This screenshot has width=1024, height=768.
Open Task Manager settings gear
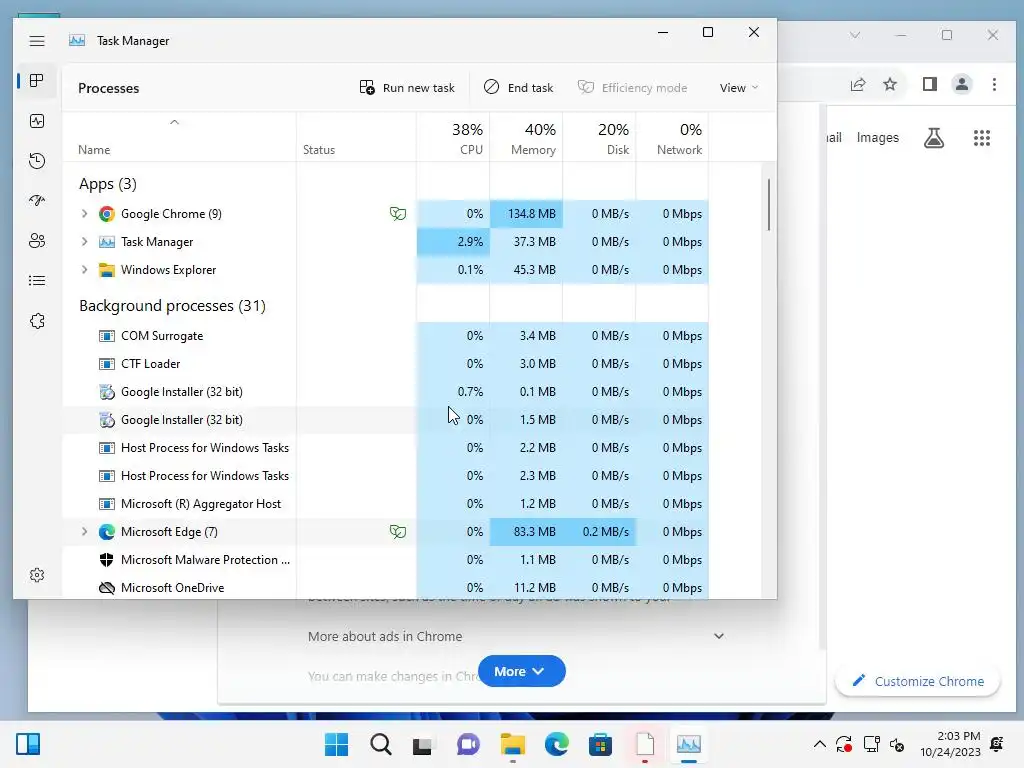[x=37, y=575]
